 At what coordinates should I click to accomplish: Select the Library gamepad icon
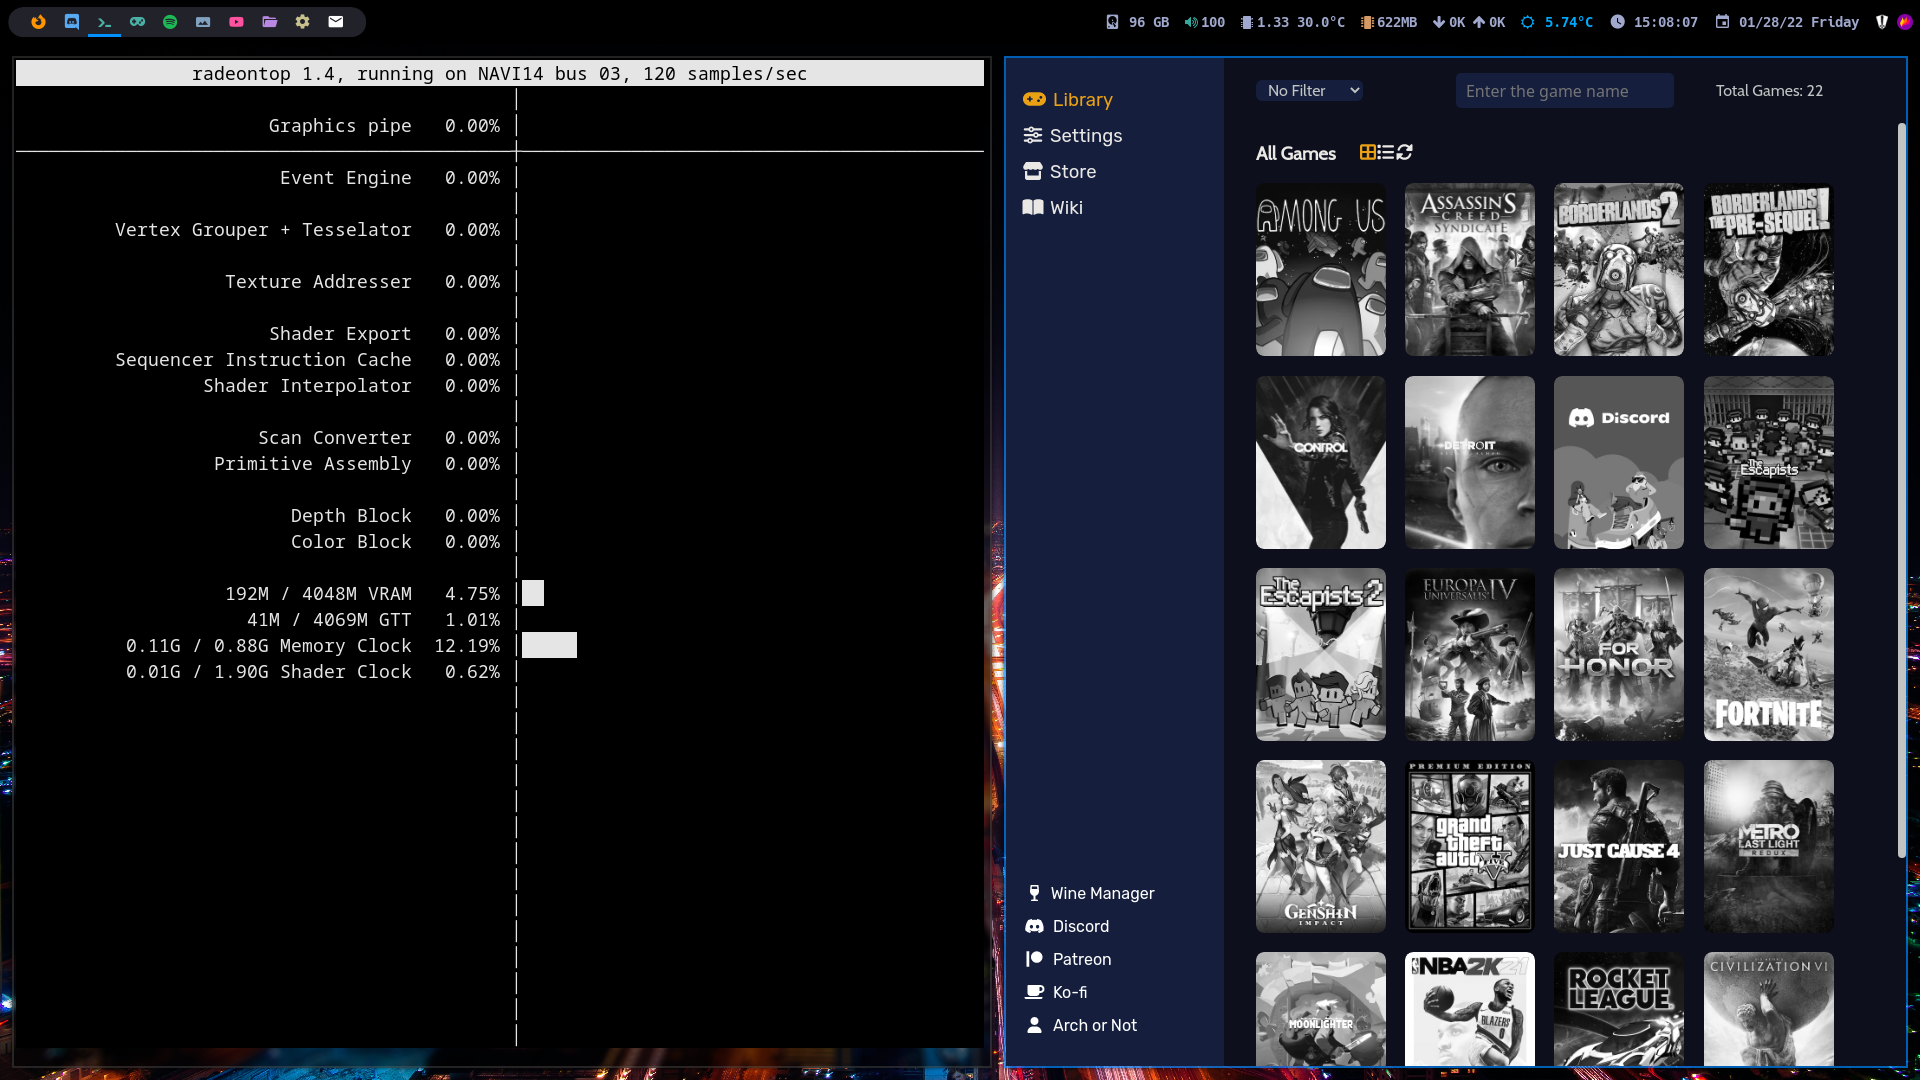pyautogui.click(x=1034, y=100)
